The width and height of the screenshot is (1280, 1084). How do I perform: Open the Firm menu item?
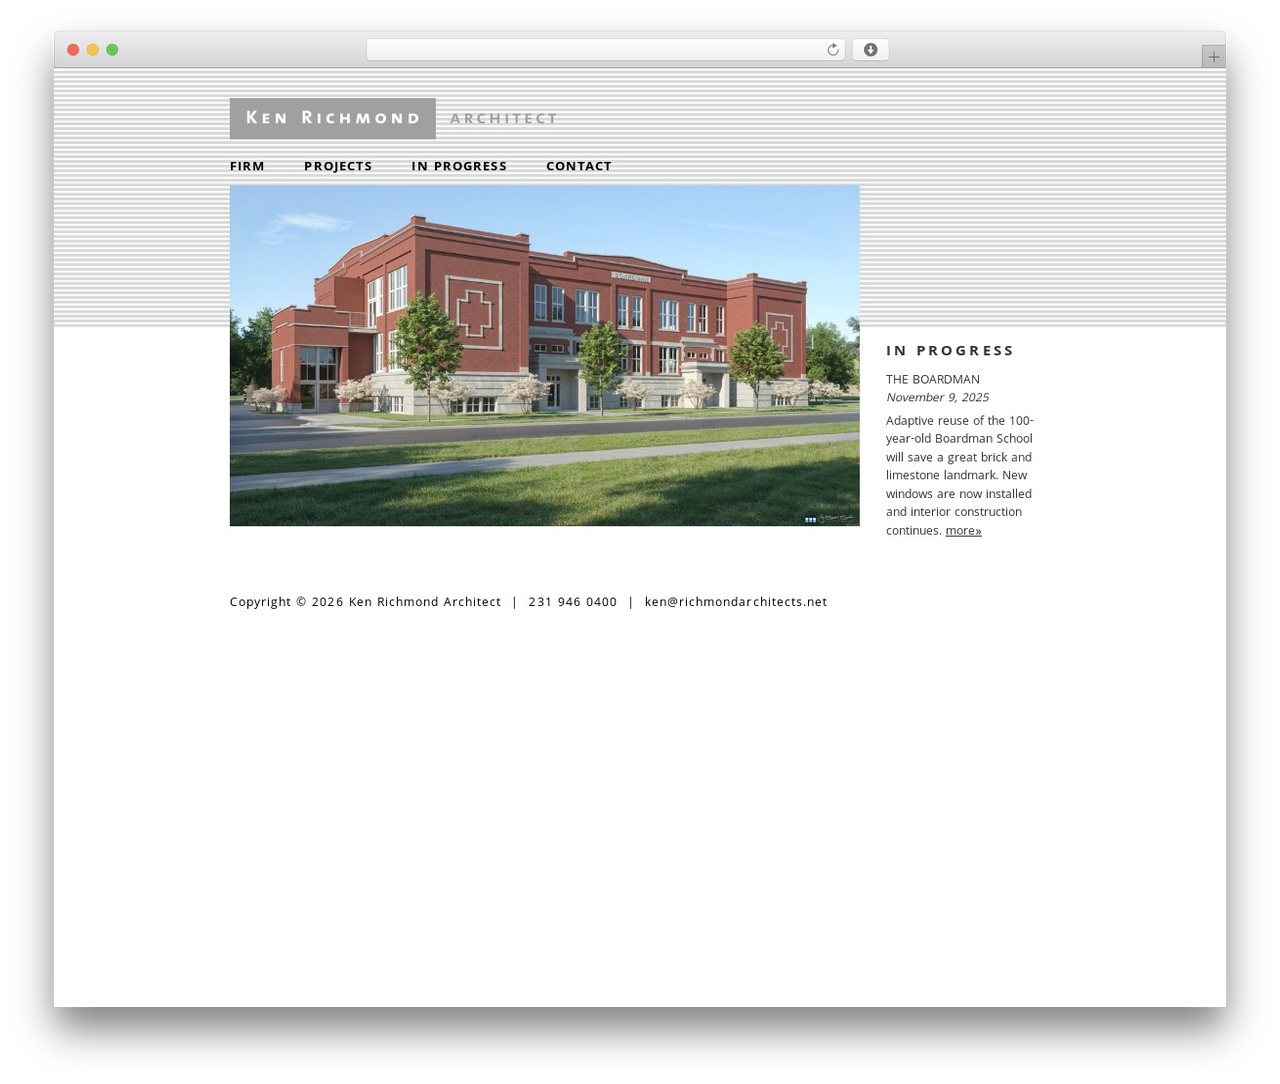click(247, 166)
